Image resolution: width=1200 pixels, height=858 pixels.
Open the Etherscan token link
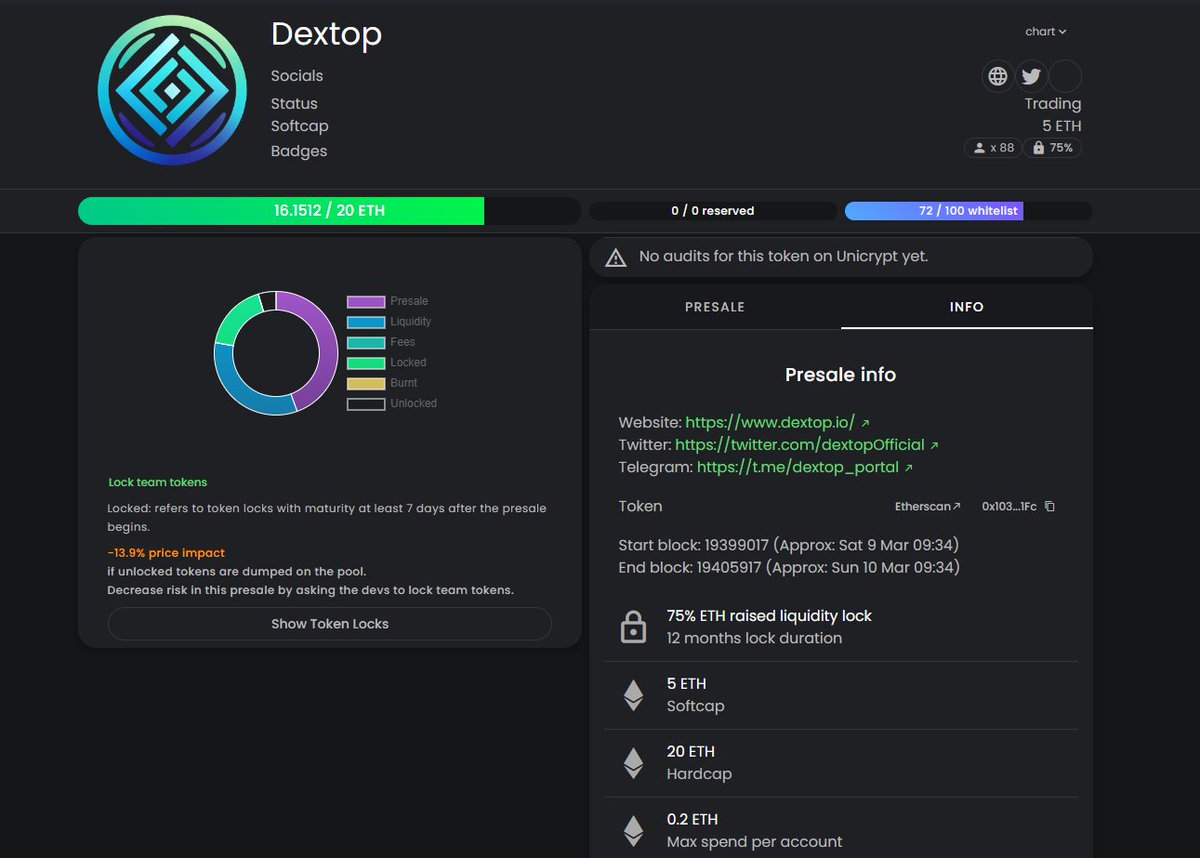click(x=927, y=507)
